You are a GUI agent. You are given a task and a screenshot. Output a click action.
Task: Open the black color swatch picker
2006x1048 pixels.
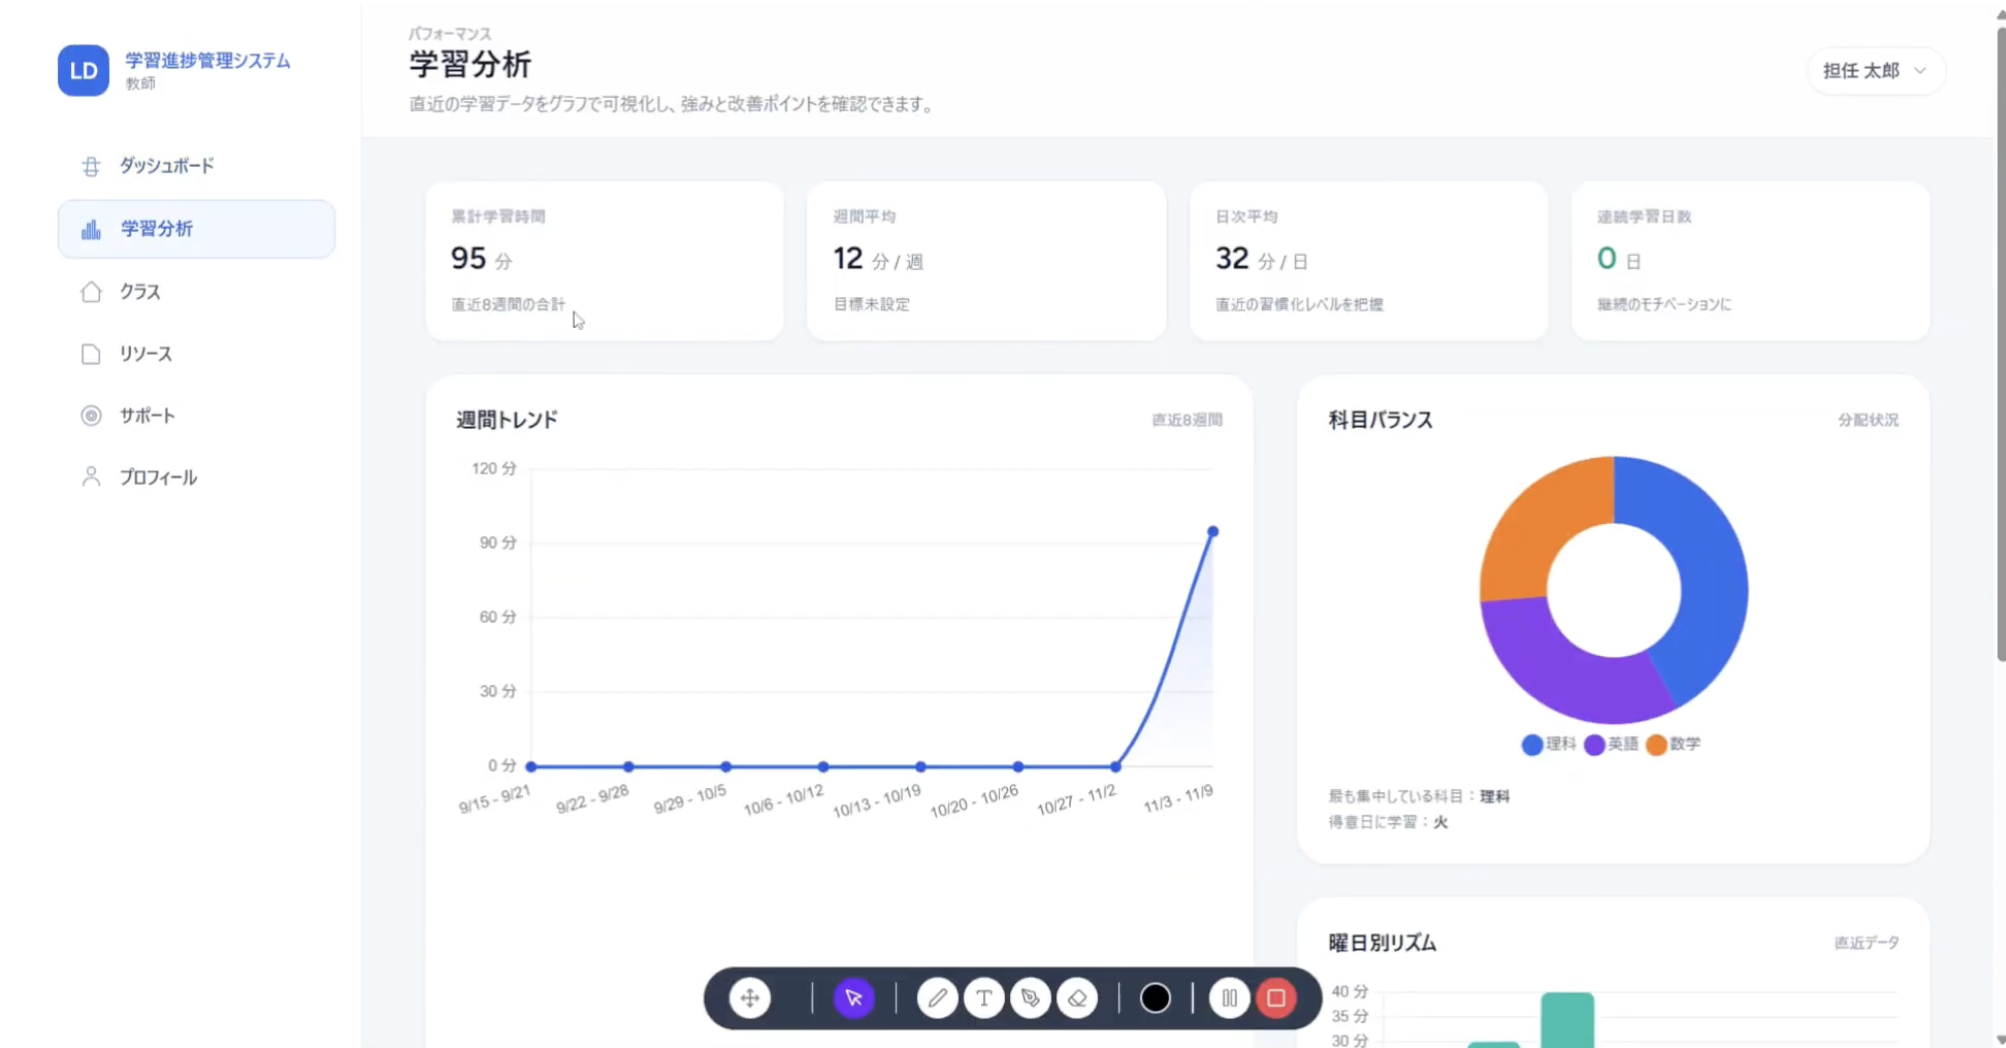[1155, 998]
